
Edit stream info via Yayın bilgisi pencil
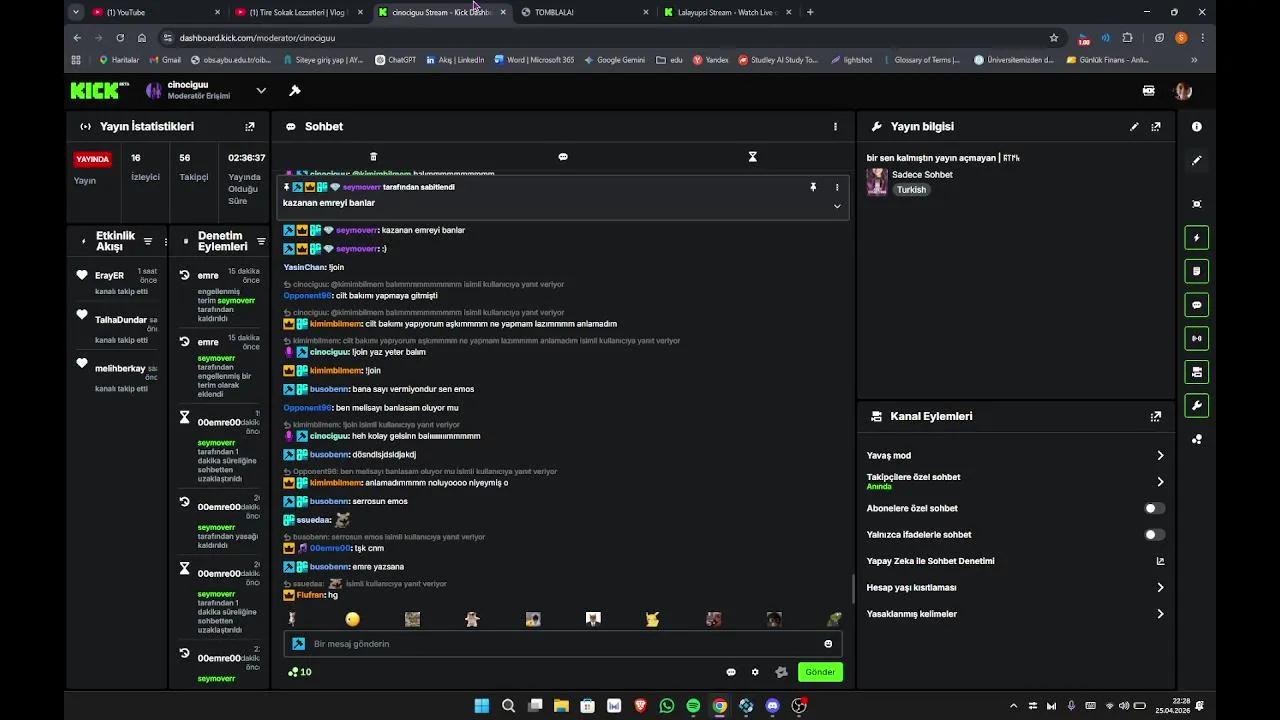pos(1134,127)
